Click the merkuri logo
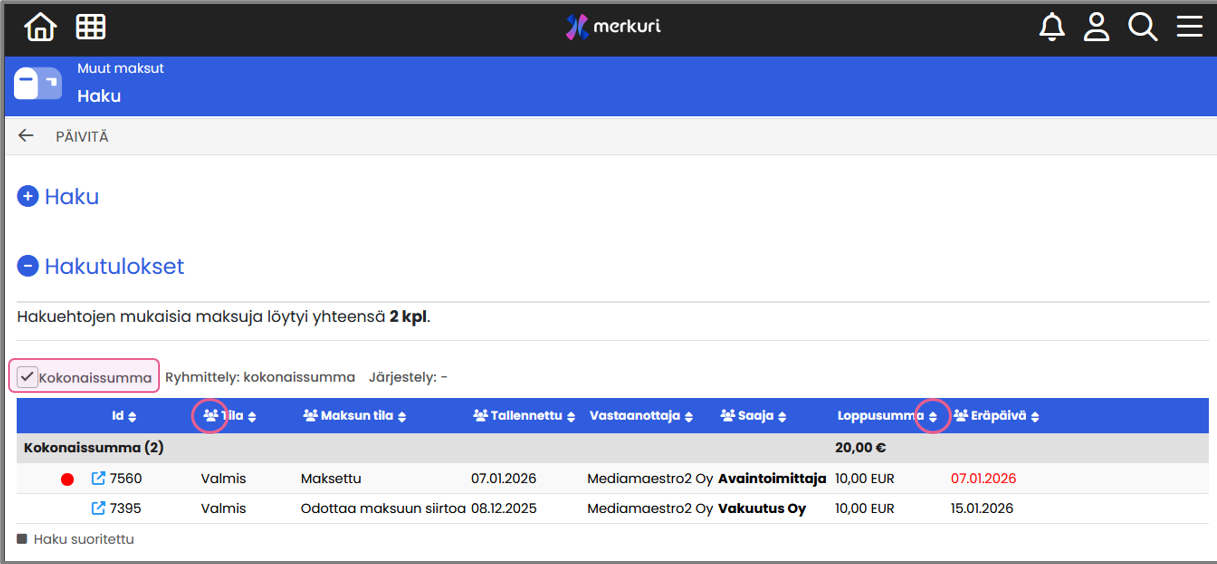This screenshot has height=564, width=1217. click(x=612, y=27)
